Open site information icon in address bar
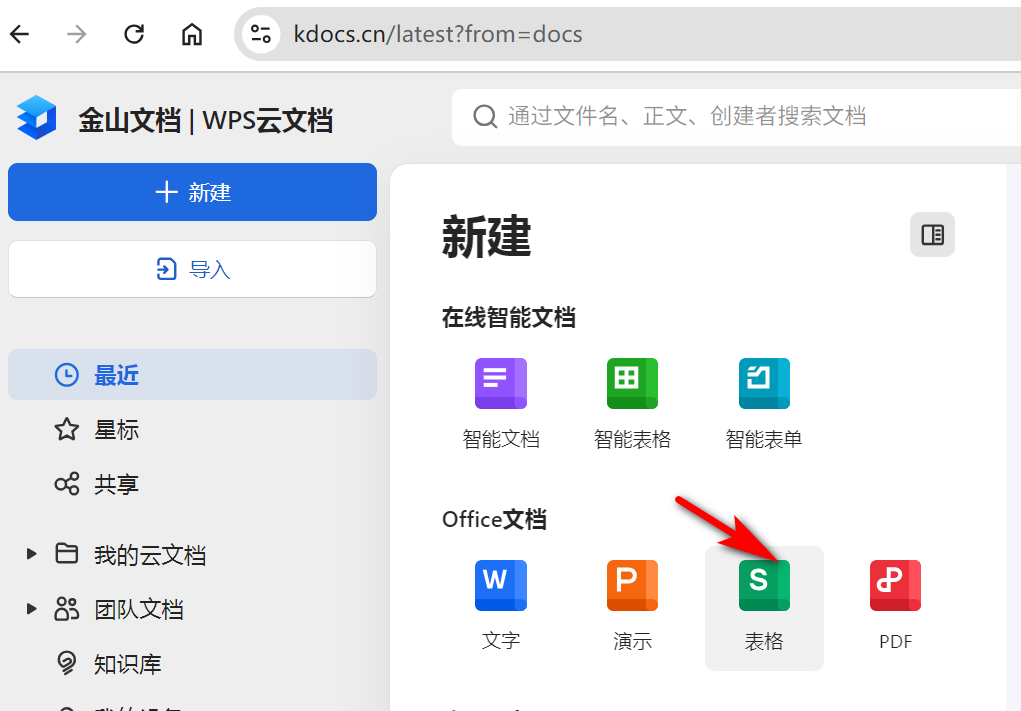 (x=260, y=34)
